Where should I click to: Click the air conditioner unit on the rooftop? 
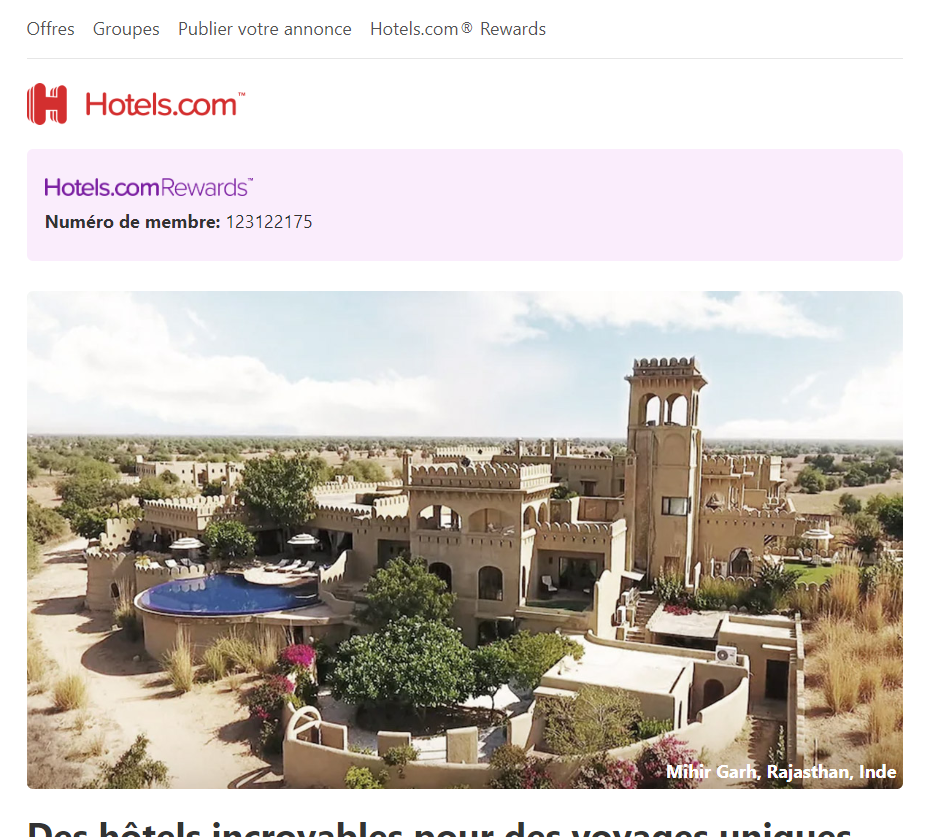point(726,655)
